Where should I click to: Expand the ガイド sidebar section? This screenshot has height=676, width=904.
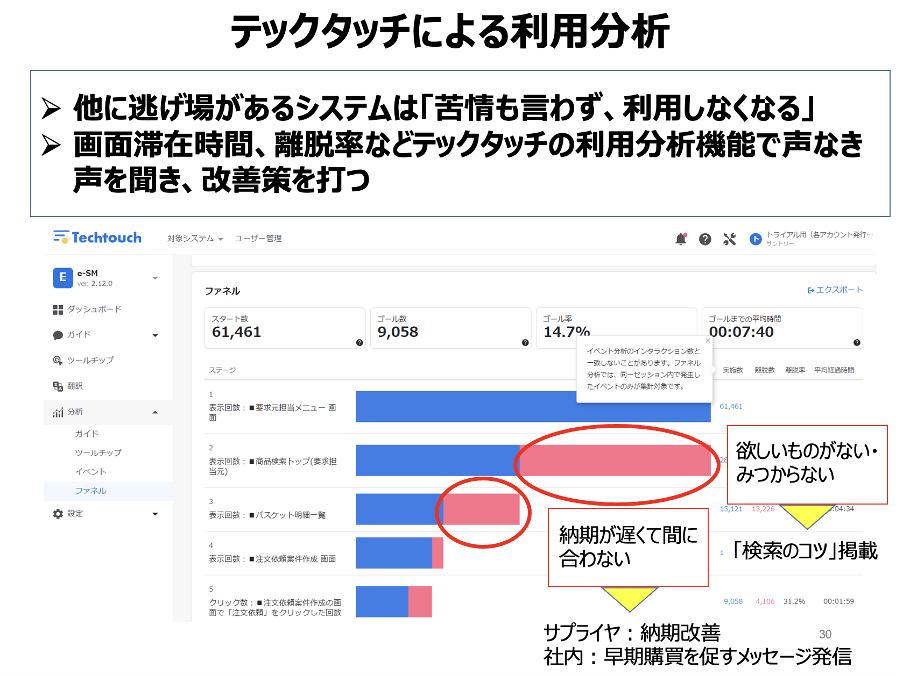[155, 335]
